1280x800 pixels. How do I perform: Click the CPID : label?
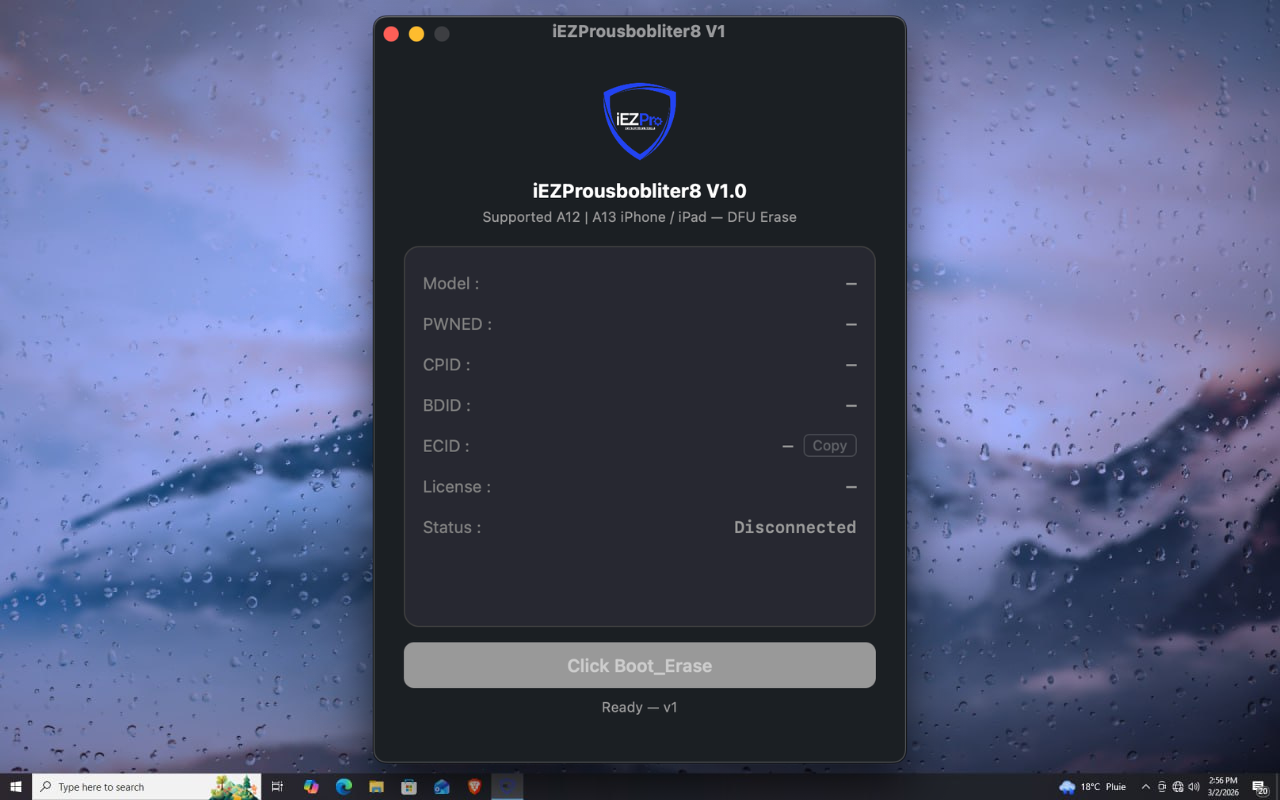(x=446, y=365)
